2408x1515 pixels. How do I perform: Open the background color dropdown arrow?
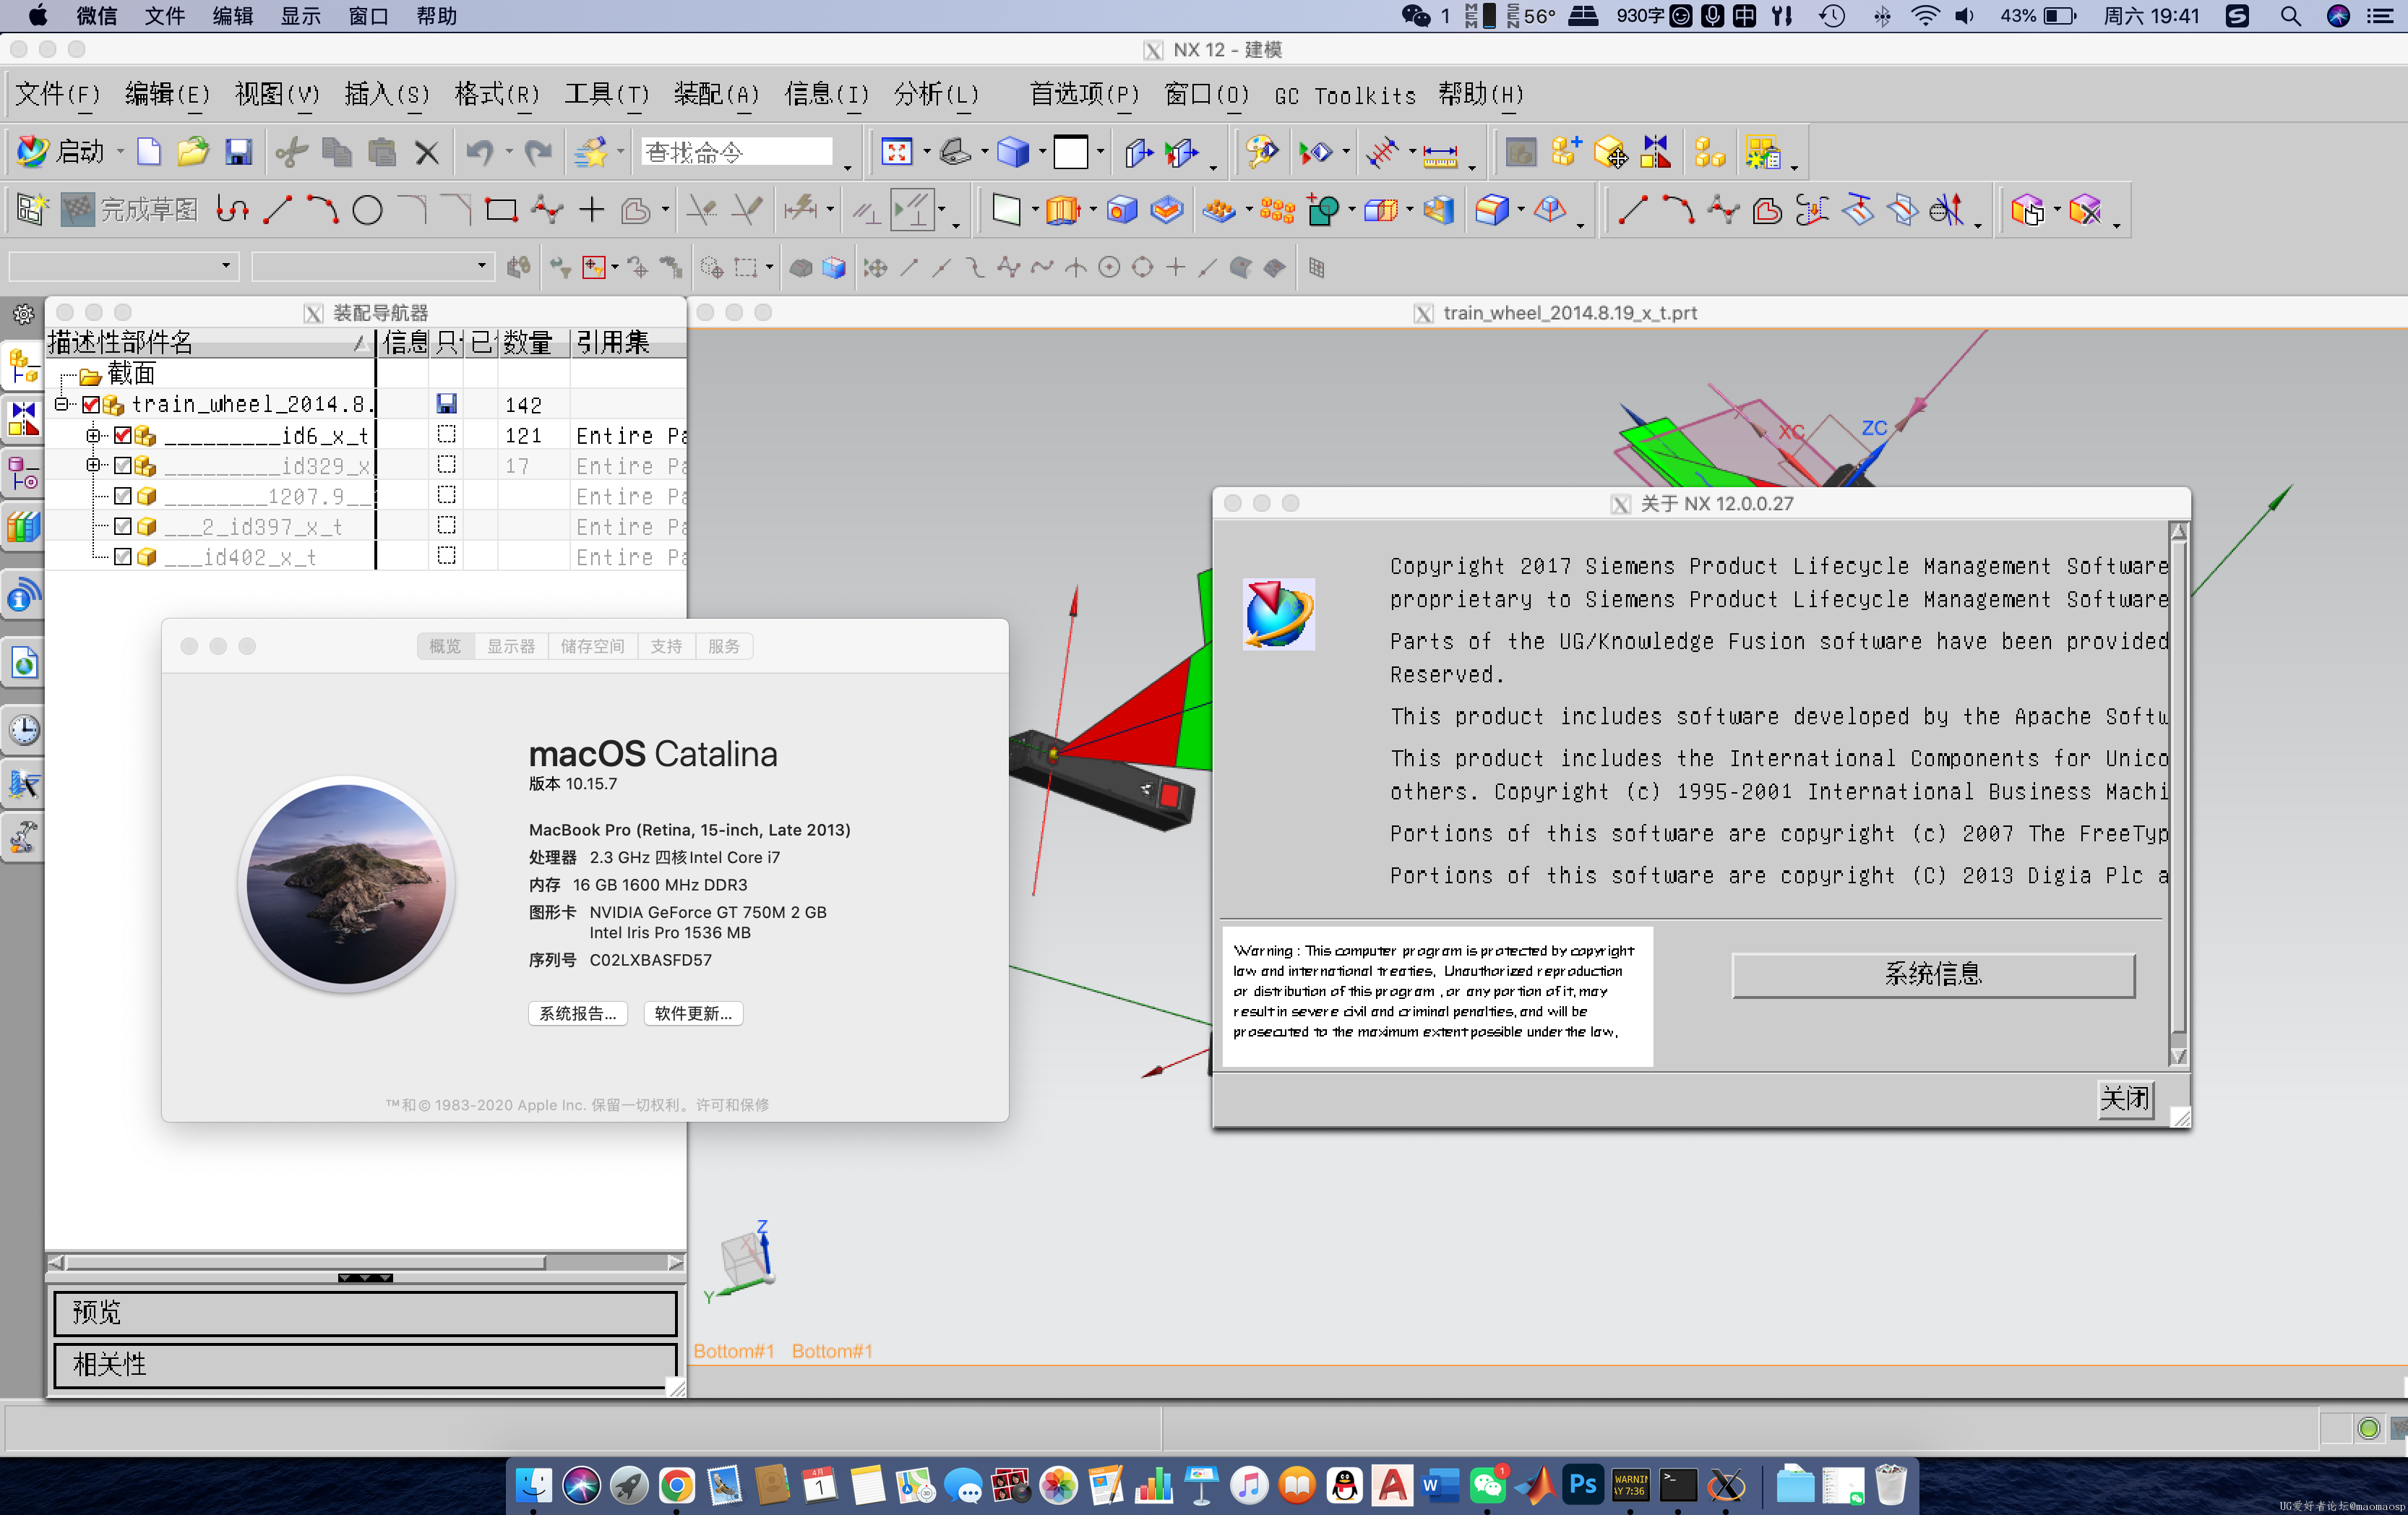[1101, 153]
